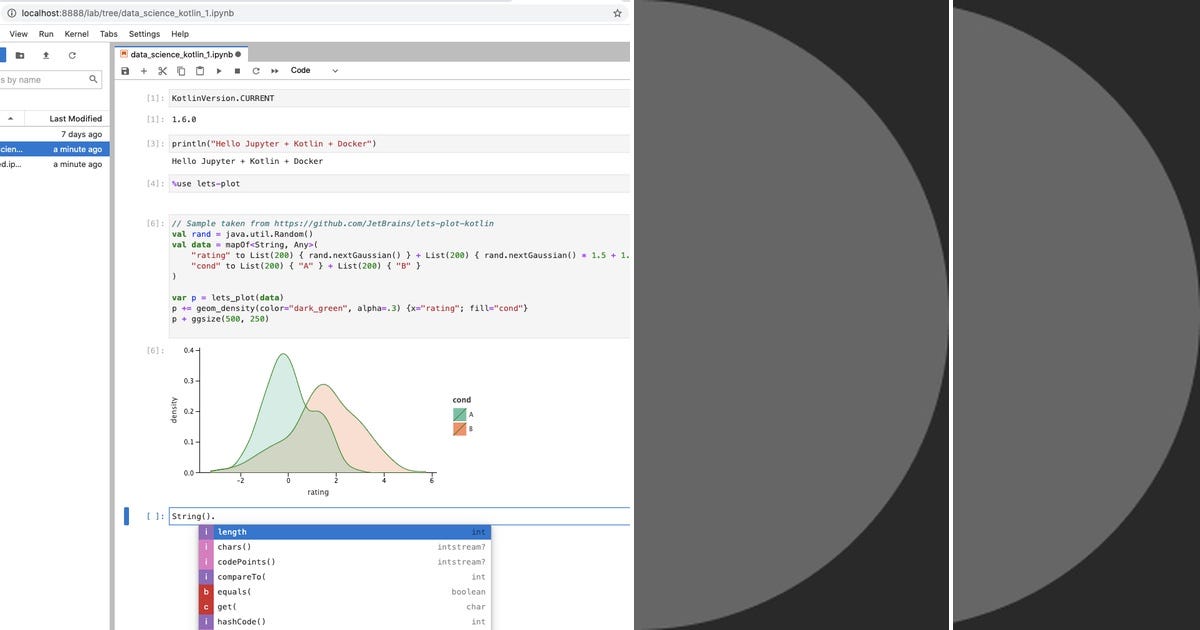Open the Code cell type dropdown
Image resolution: width=1200 pixels, height=630 pixels.
pos(314,71)
